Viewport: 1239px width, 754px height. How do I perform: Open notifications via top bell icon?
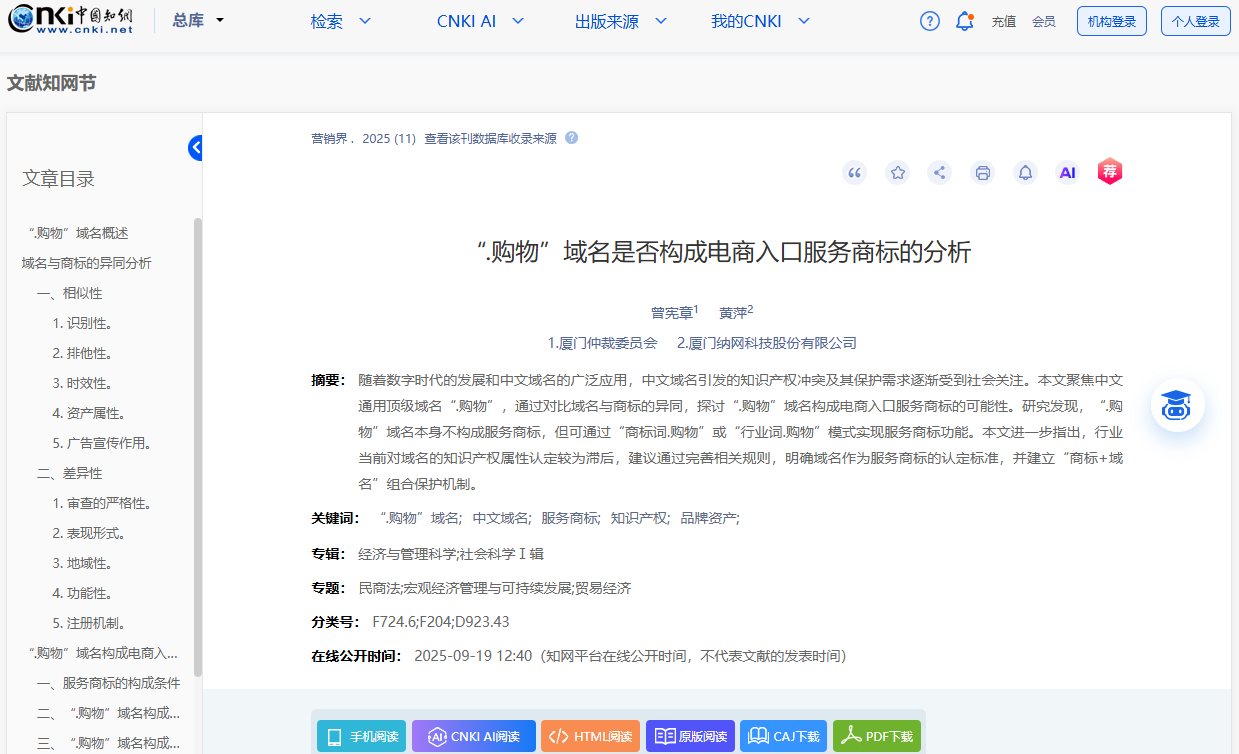(x=964, y=20)
